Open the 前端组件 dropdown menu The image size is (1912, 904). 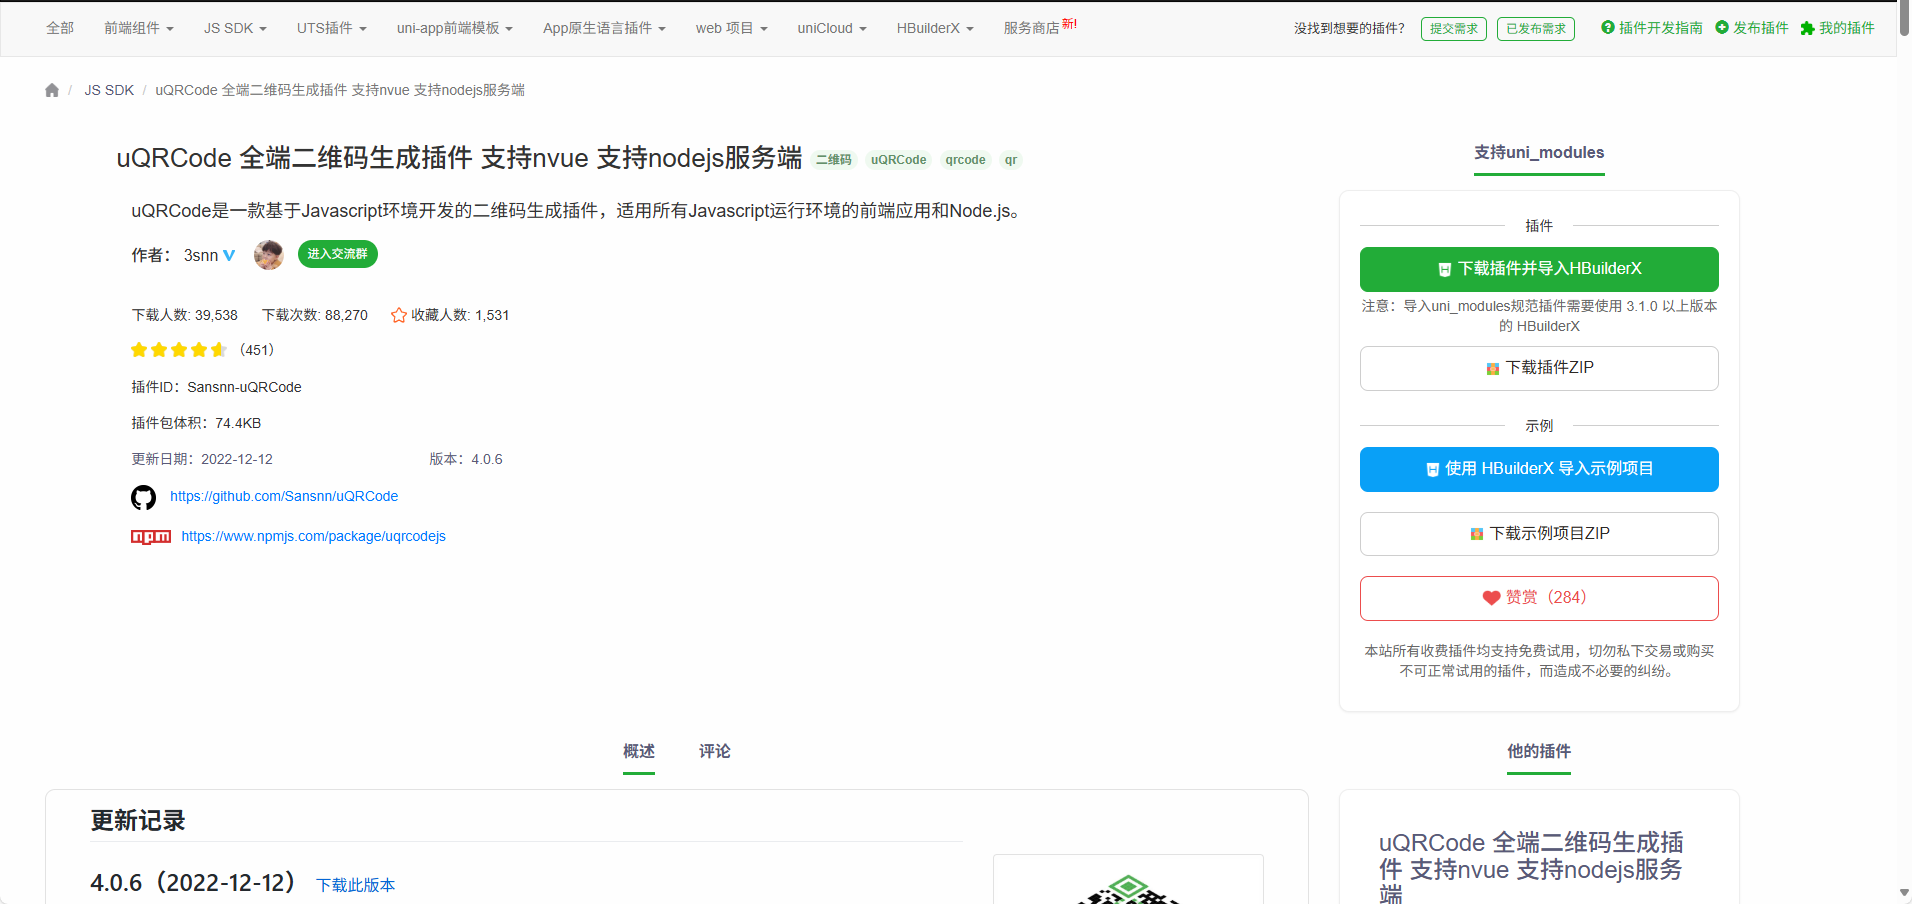139,28
